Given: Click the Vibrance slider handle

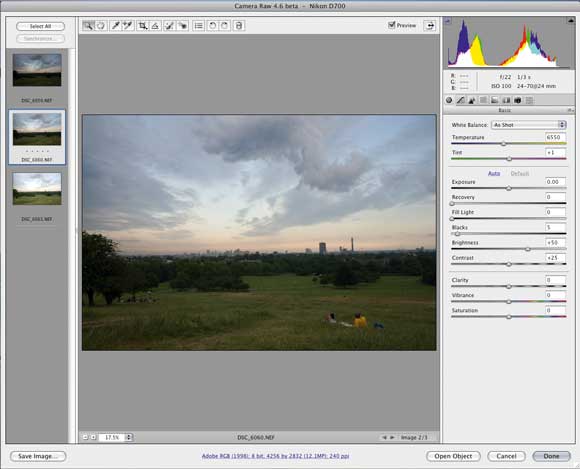Looking at the screenshot, I should (x=509, y=302).
